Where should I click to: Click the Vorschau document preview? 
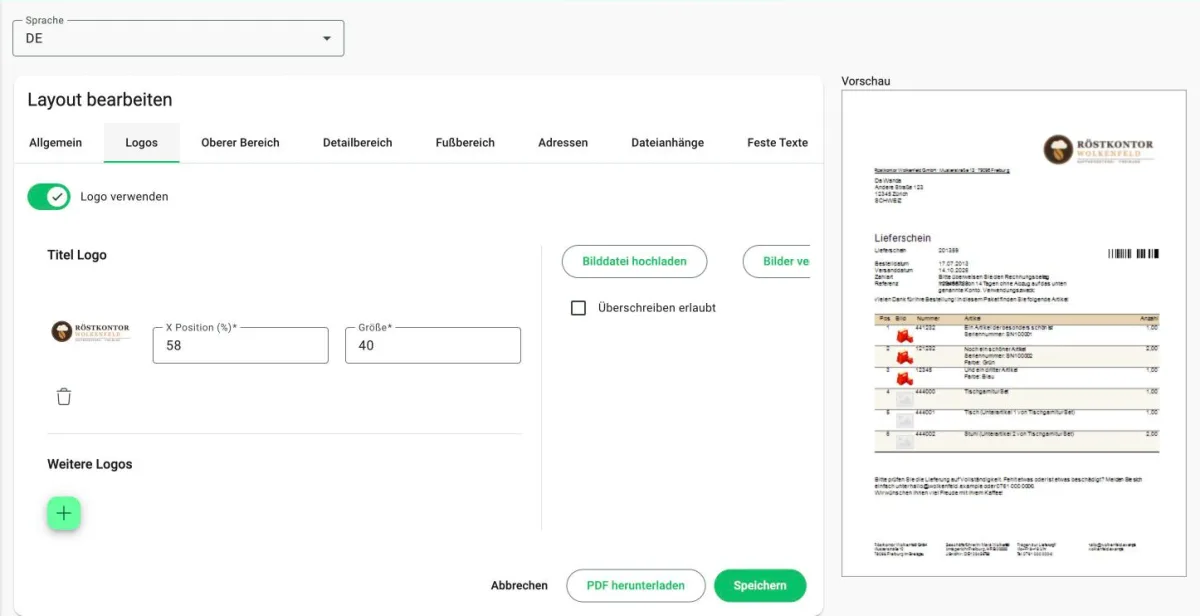tap(1015, 333)
